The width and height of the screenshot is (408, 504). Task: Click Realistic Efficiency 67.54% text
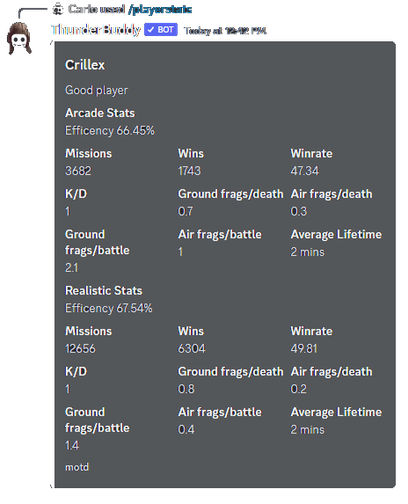coord(109,308)
